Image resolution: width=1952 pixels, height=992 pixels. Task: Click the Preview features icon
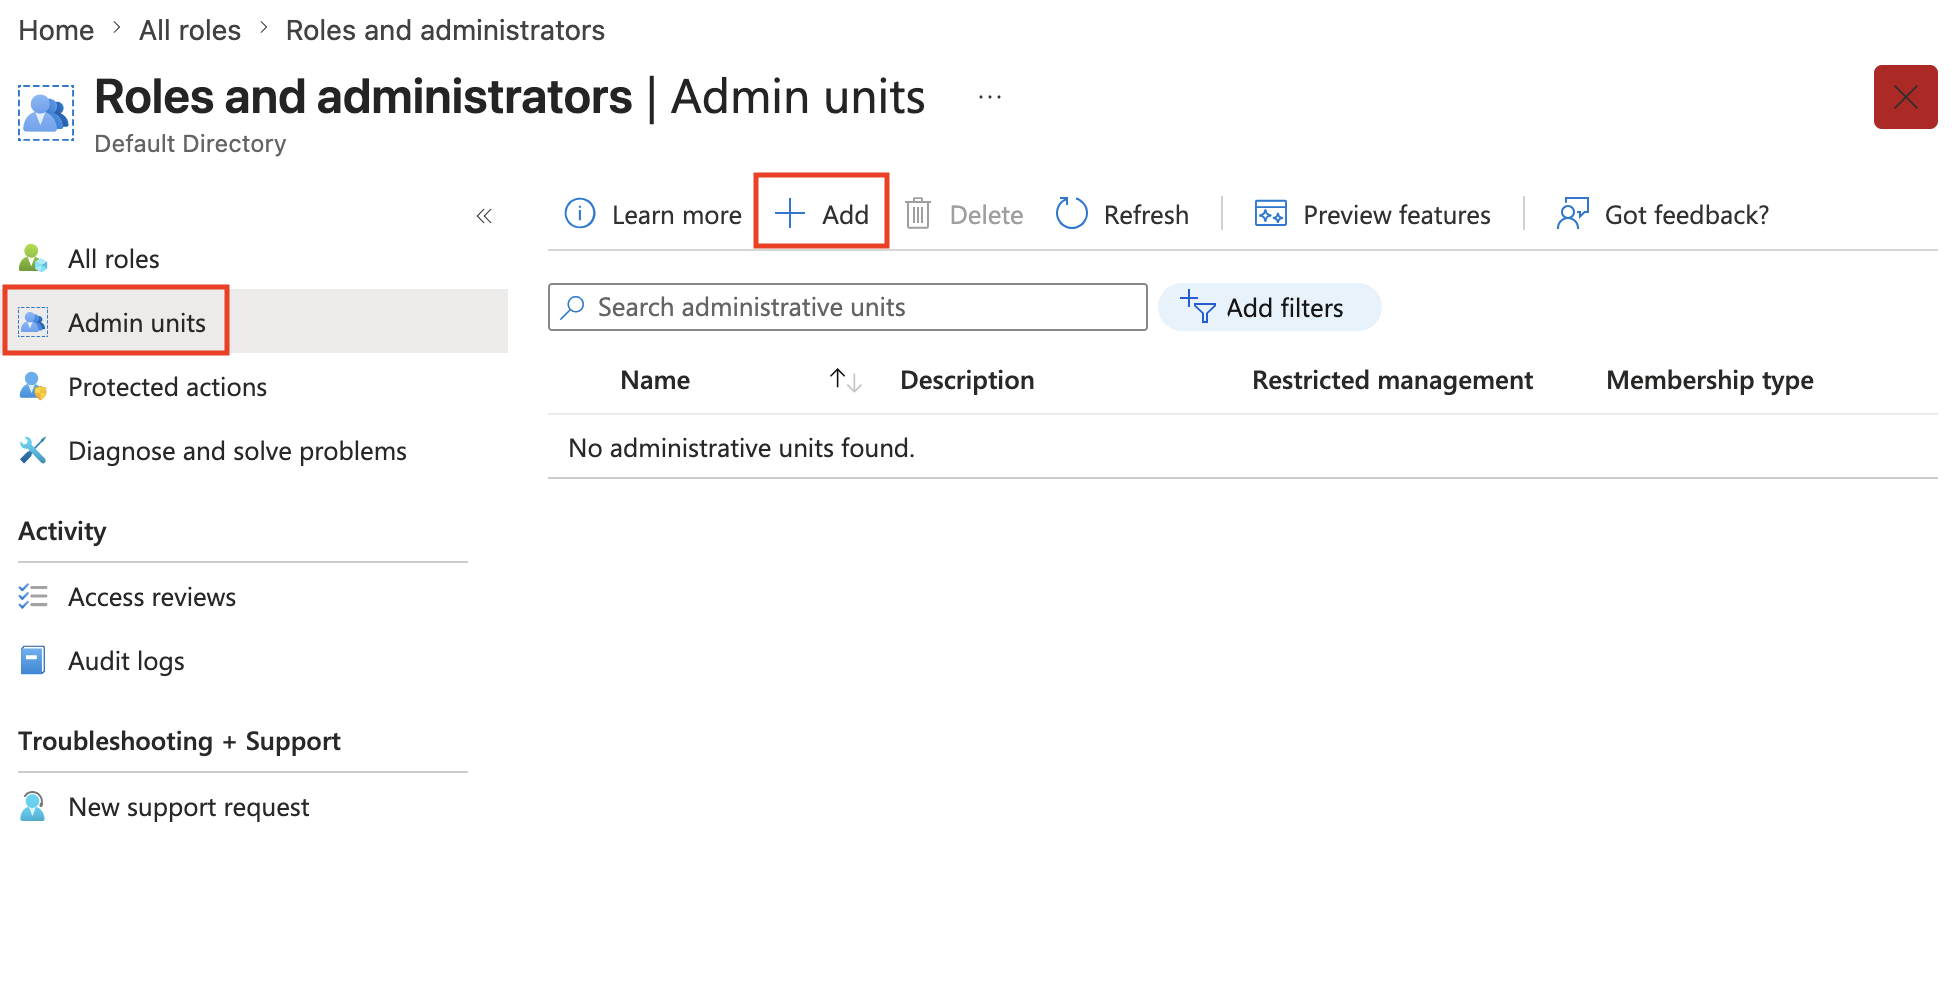(1271, 214)
